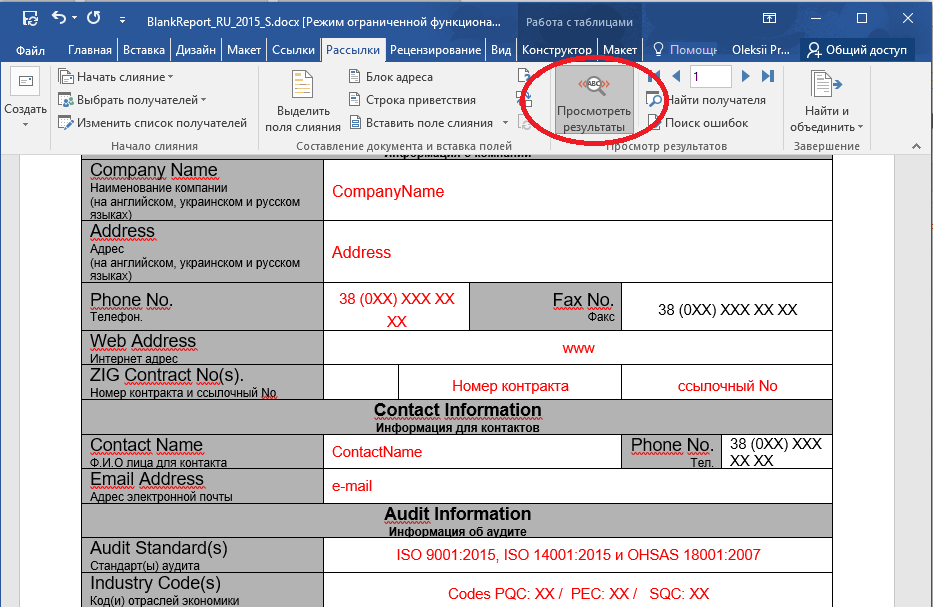Redo the last action
Image resolution: width=933 pixels, height=607 pixels.
[x=93, y=18]
